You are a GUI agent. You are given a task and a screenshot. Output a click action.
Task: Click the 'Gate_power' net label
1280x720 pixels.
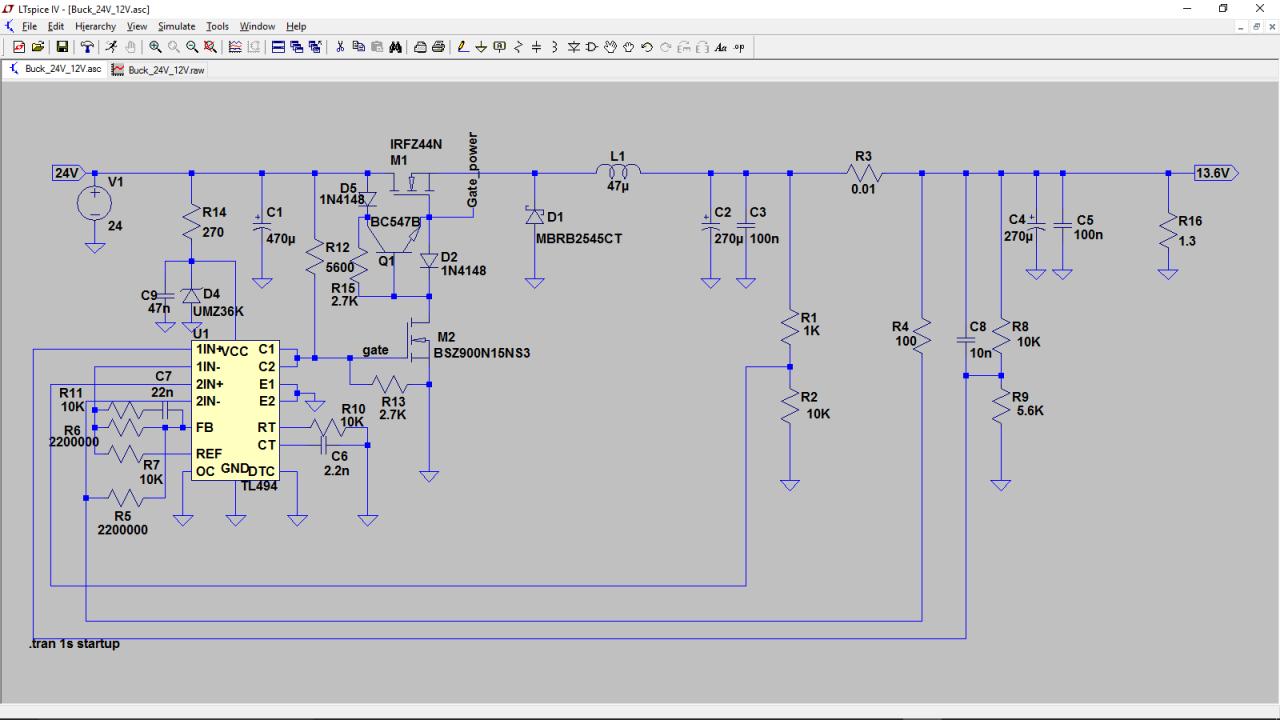[473, 170]
